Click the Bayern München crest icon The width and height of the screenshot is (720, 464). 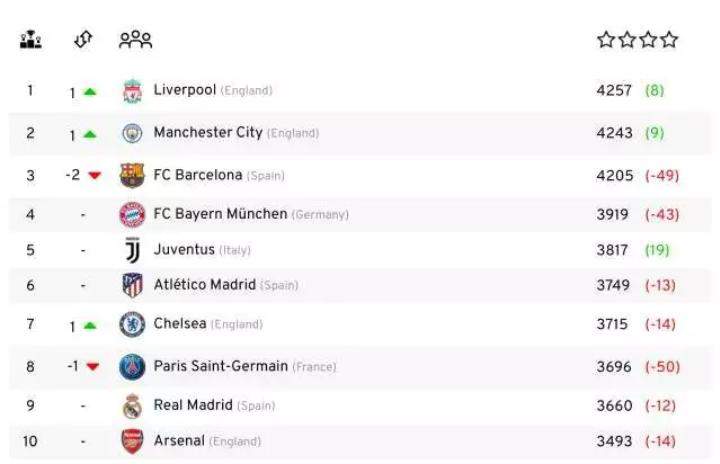point(132,215)
